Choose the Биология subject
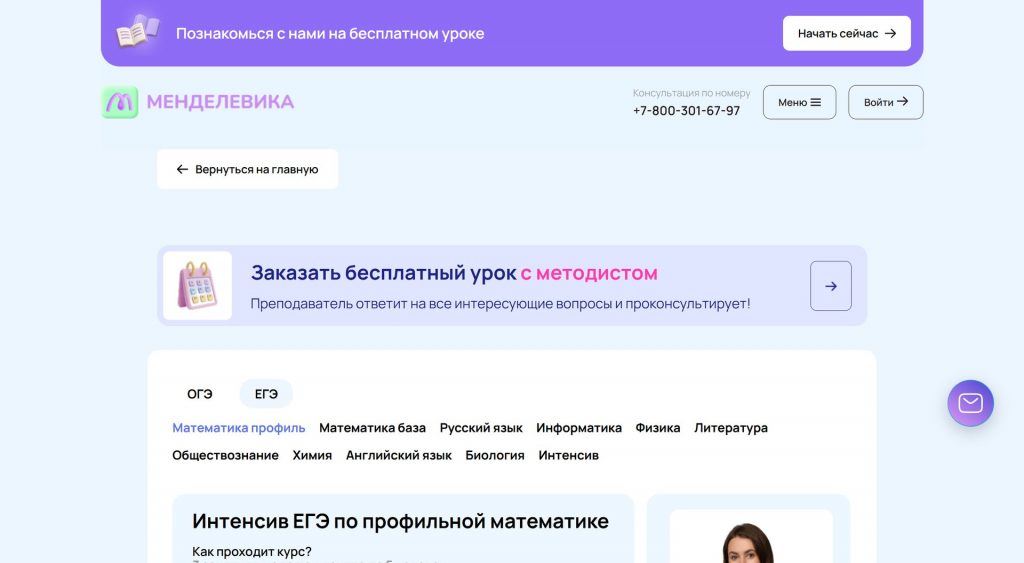 495,455
